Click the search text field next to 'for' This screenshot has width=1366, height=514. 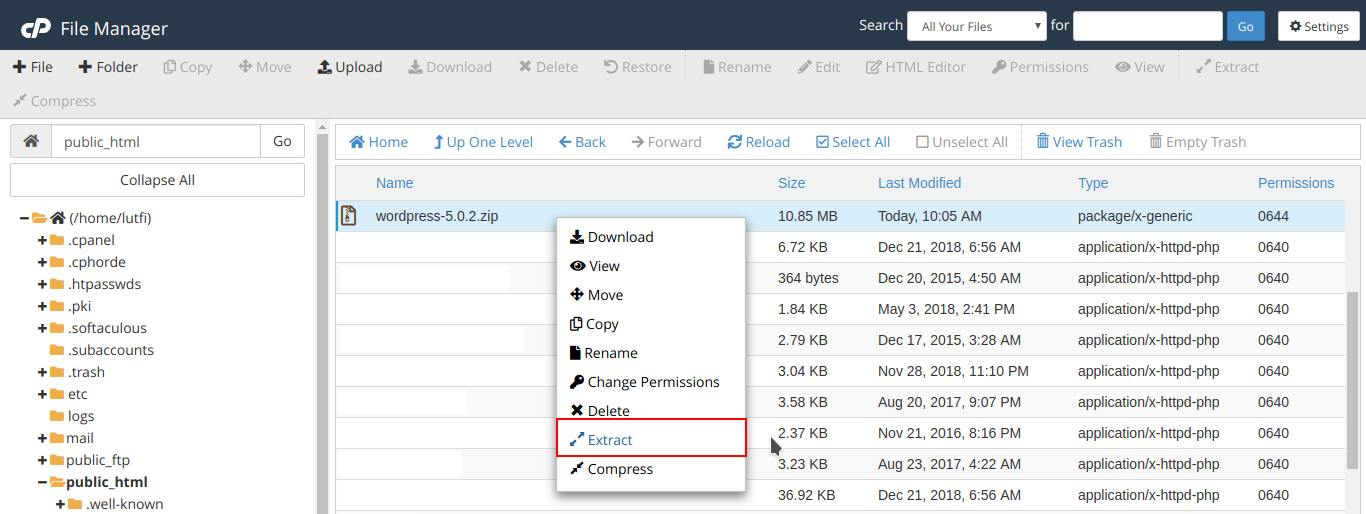tap(1148, 26)
